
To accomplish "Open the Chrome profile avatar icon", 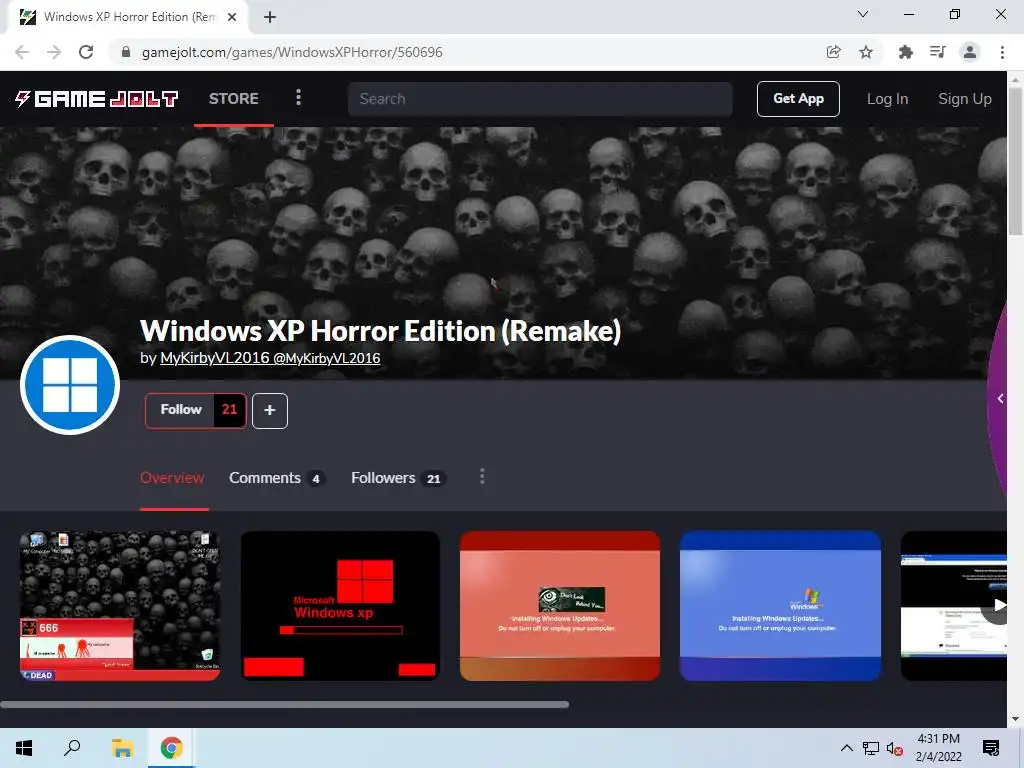I will (970, 52).
